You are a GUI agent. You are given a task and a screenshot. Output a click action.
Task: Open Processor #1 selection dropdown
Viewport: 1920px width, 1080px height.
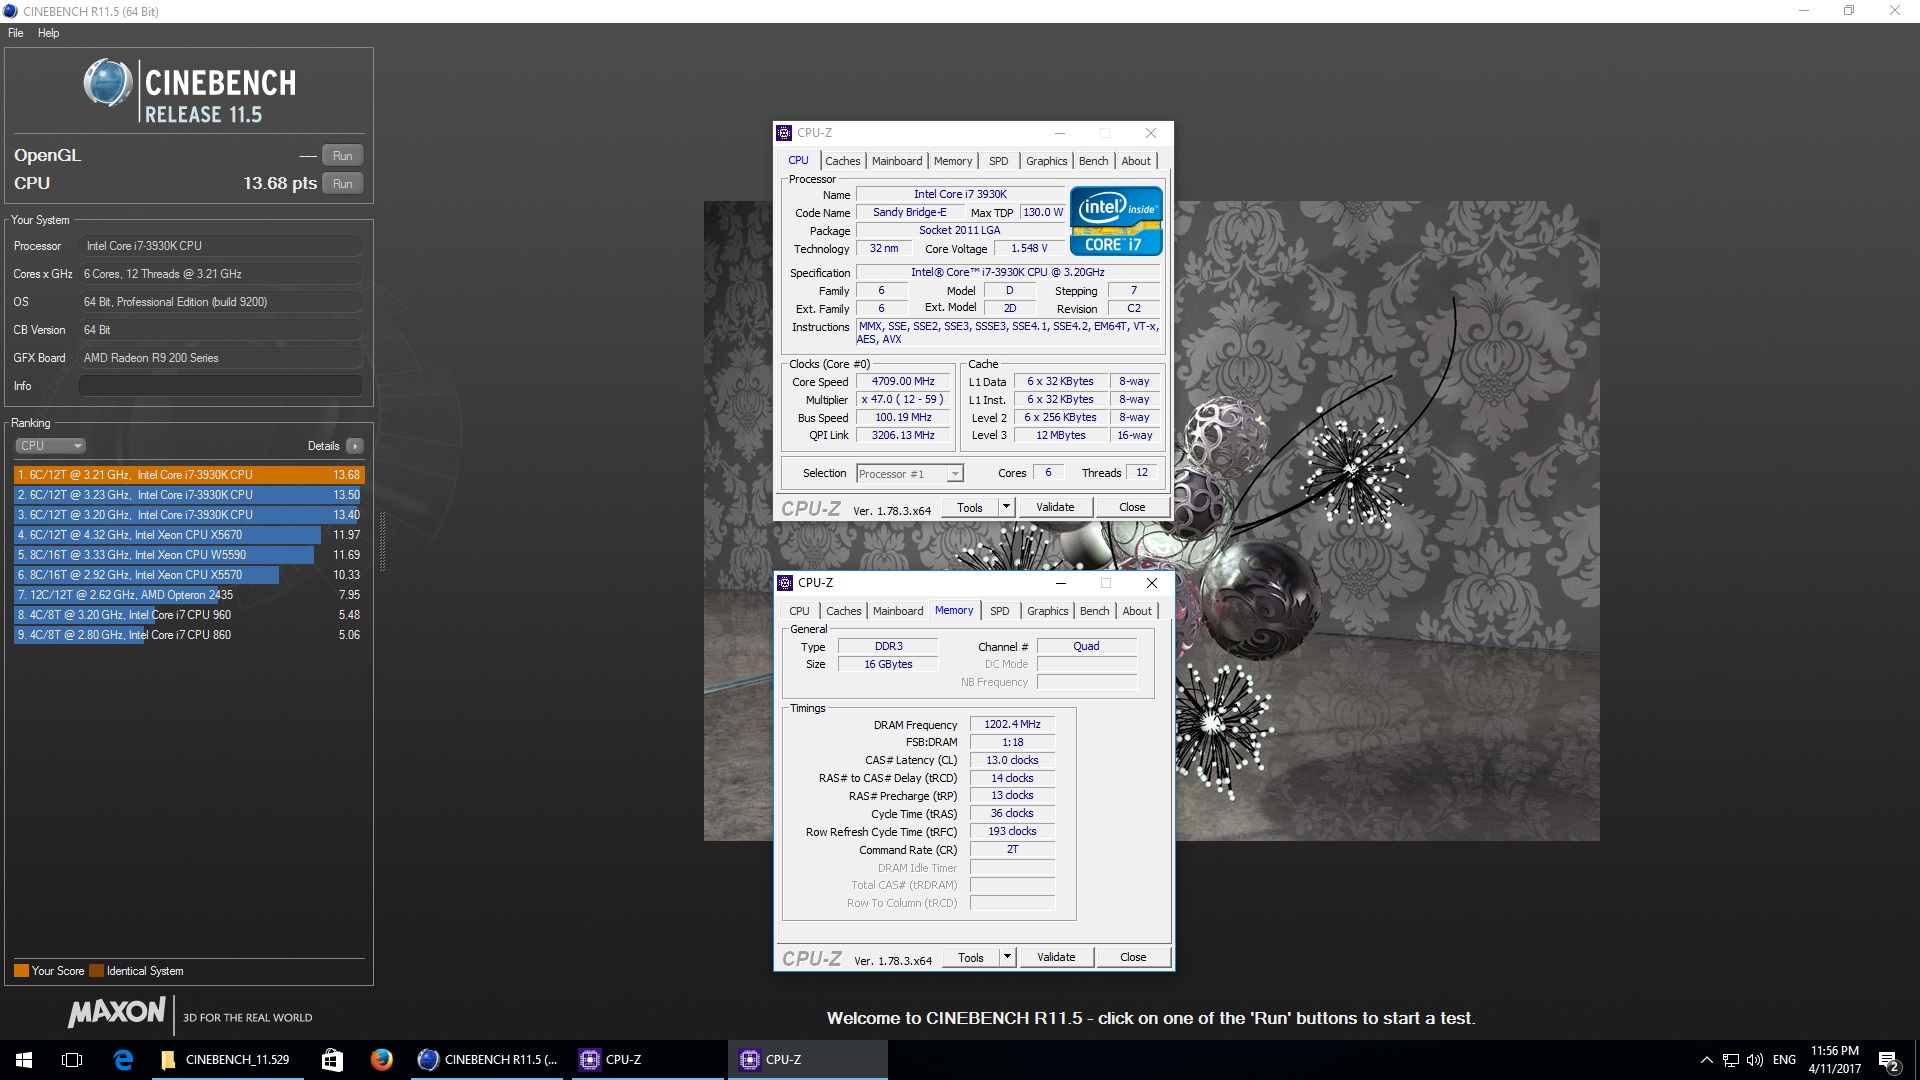[x=909, y=474]
